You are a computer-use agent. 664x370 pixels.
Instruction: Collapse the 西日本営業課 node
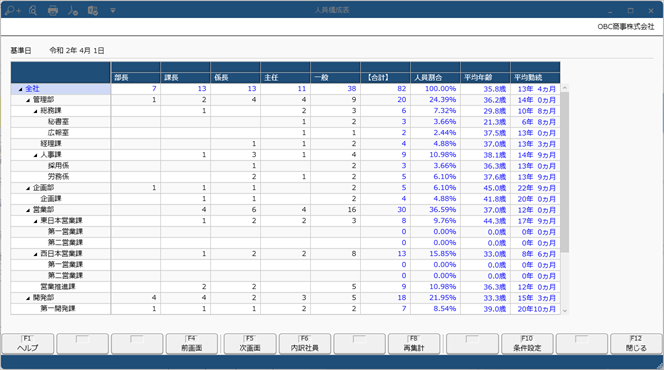tap(36, 254)
